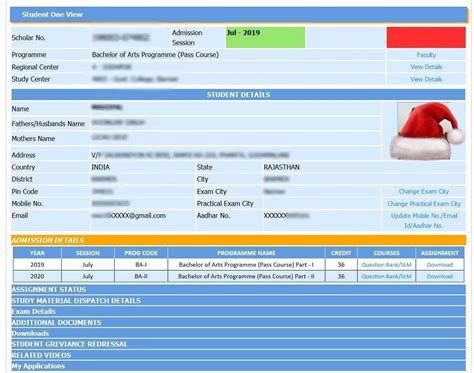
Task: Click the Programme value Bachelor of Arts Programme
Action: click(x=155, y=55)
